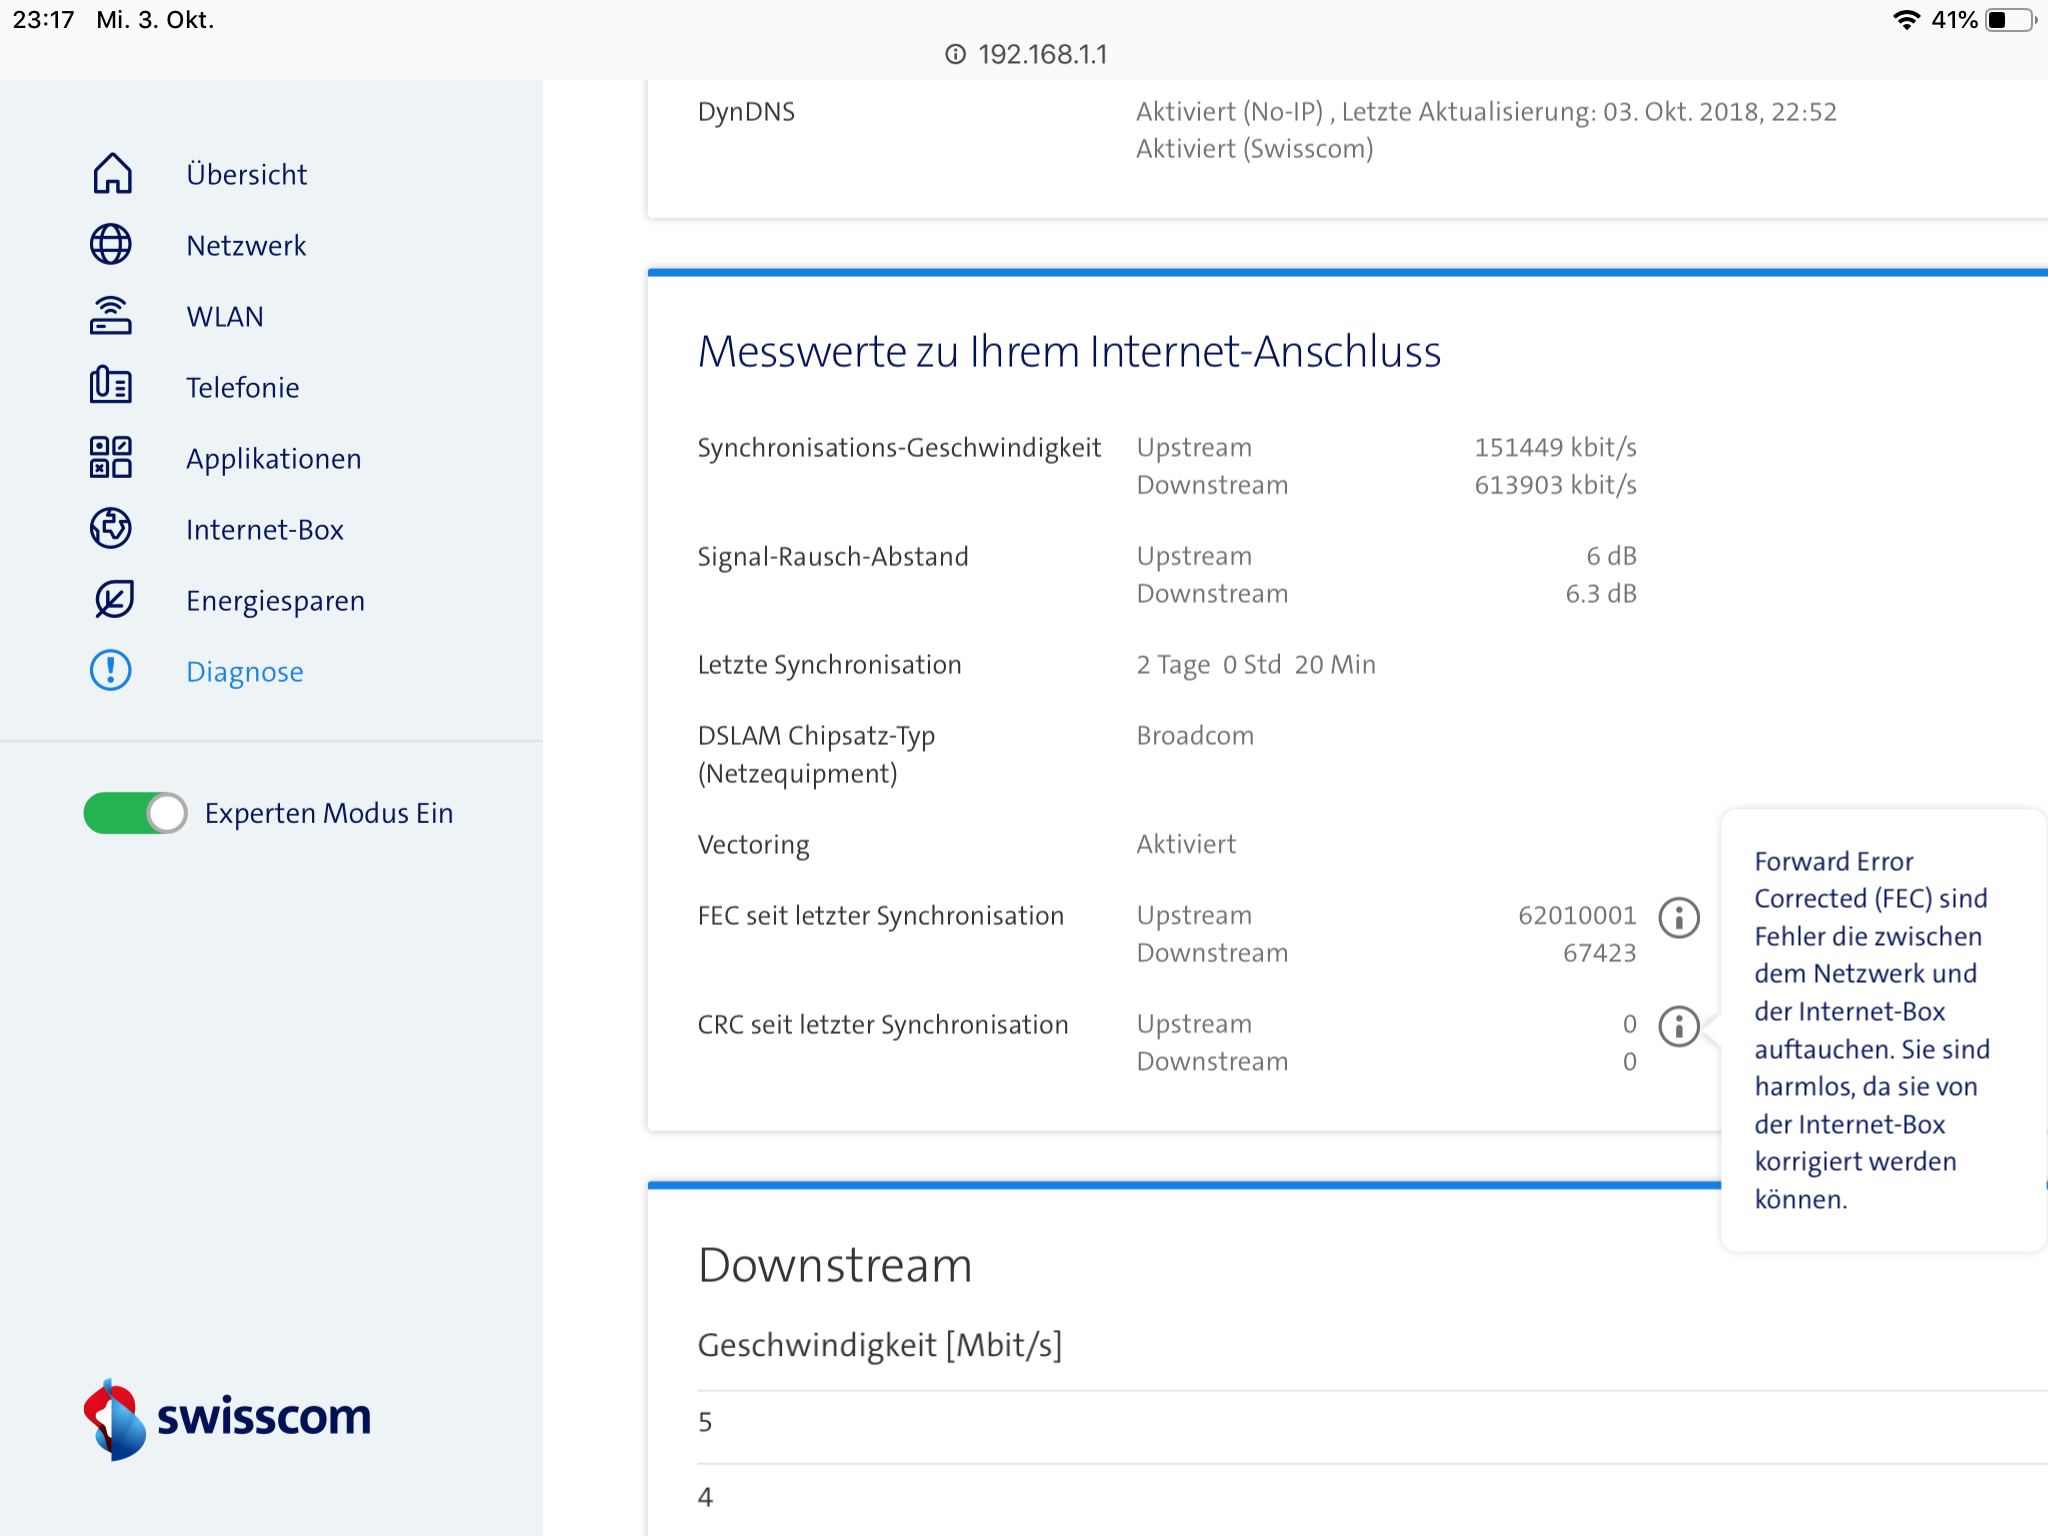This screenshot has width=2048, height=1536.
Task: Click the Experten Modus Ein label
Action: tap(329, 814)
